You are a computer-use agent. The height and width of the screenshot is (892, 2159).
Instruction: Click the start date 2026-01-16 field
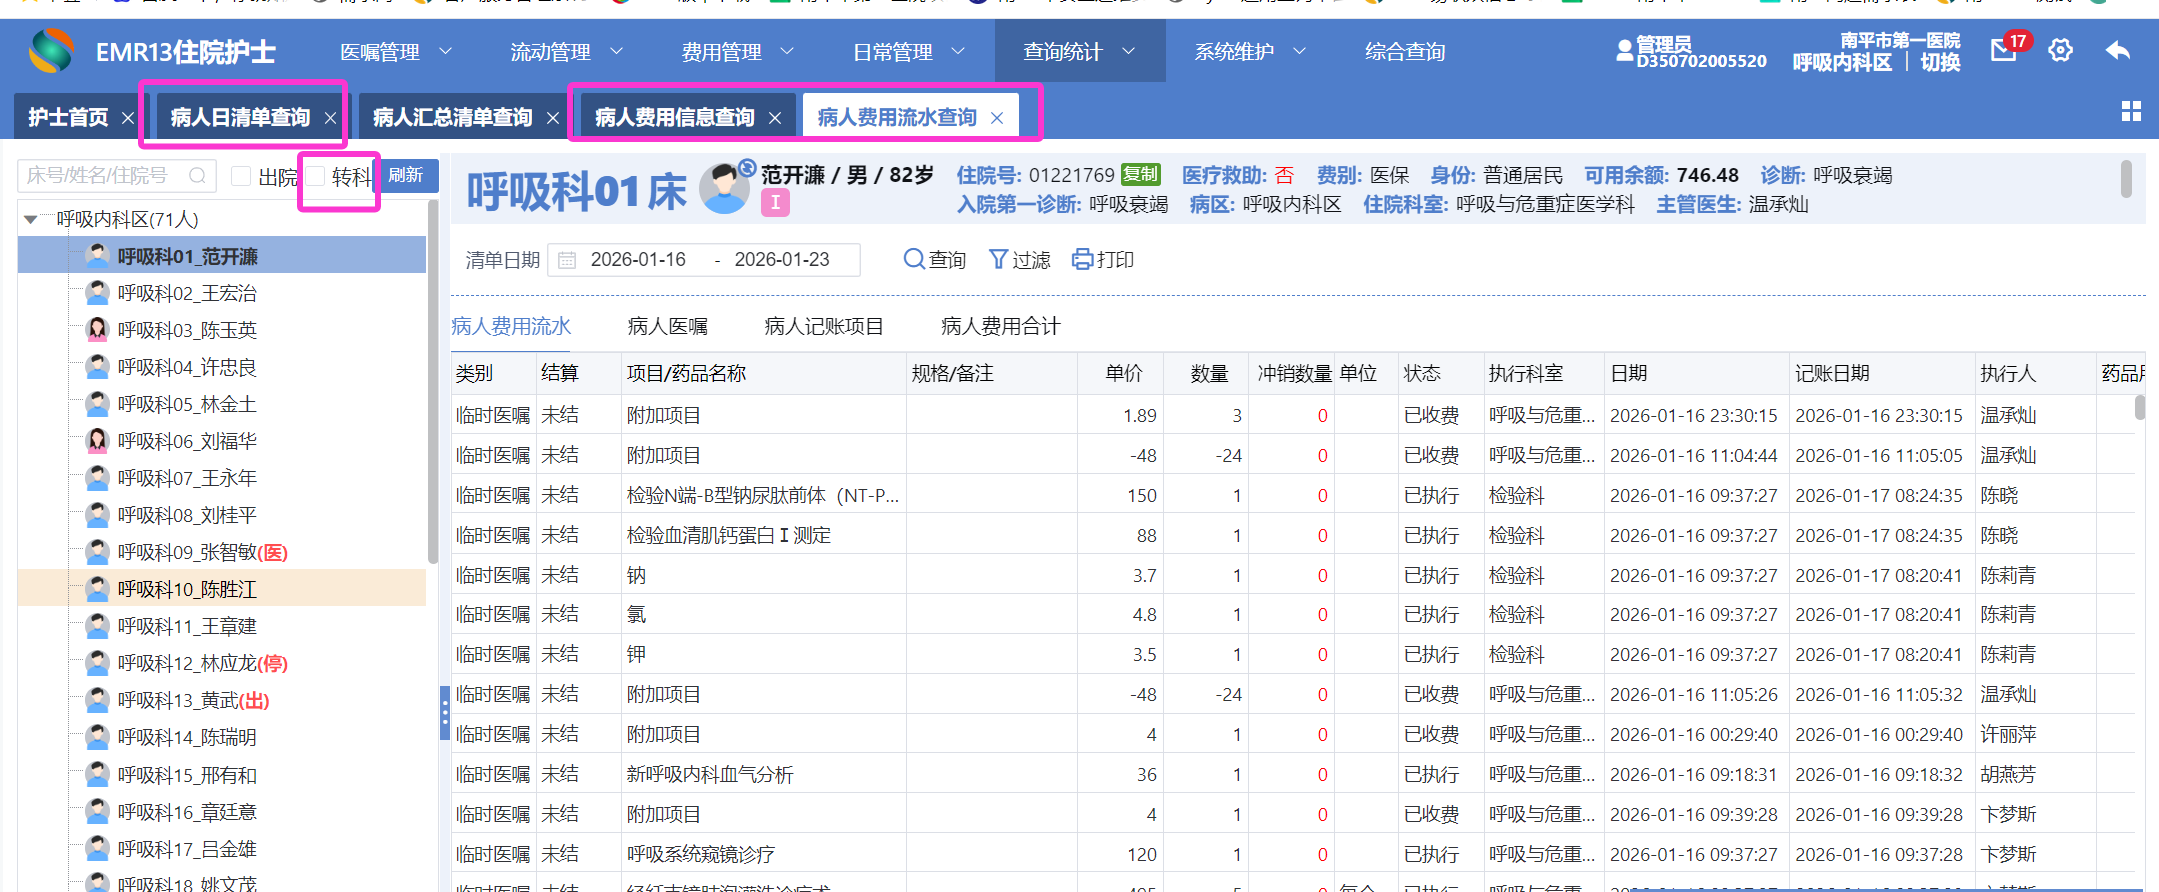click(x=638, y=260)
